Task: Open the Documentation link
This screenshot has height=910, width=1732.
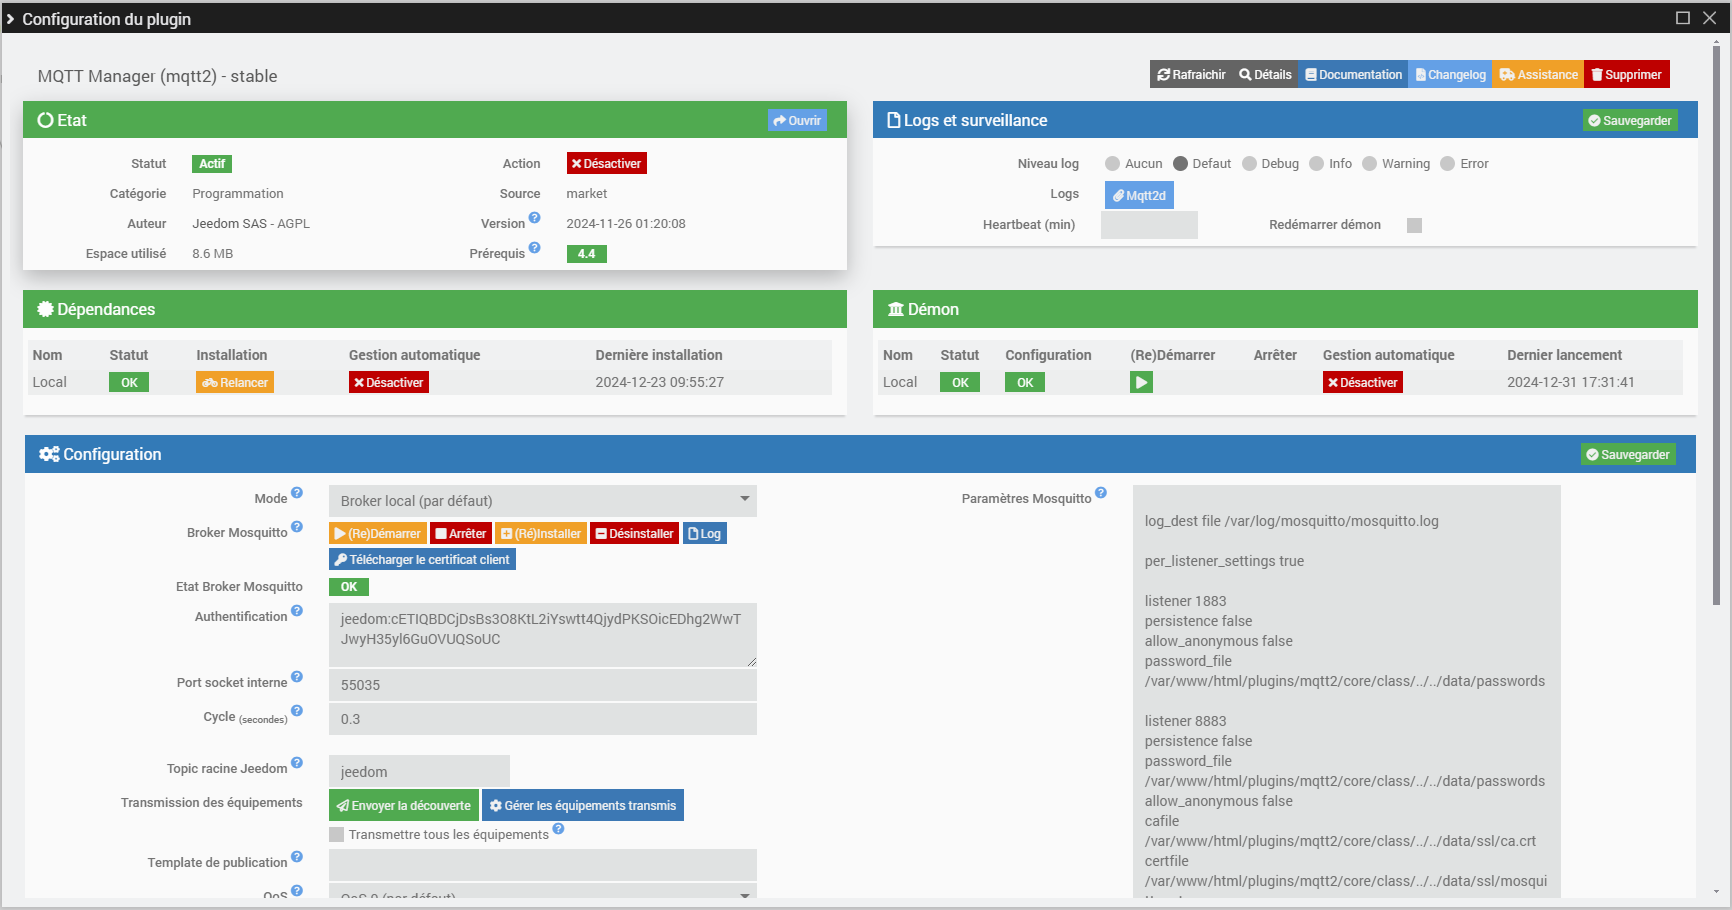Action: point(1353,75)
